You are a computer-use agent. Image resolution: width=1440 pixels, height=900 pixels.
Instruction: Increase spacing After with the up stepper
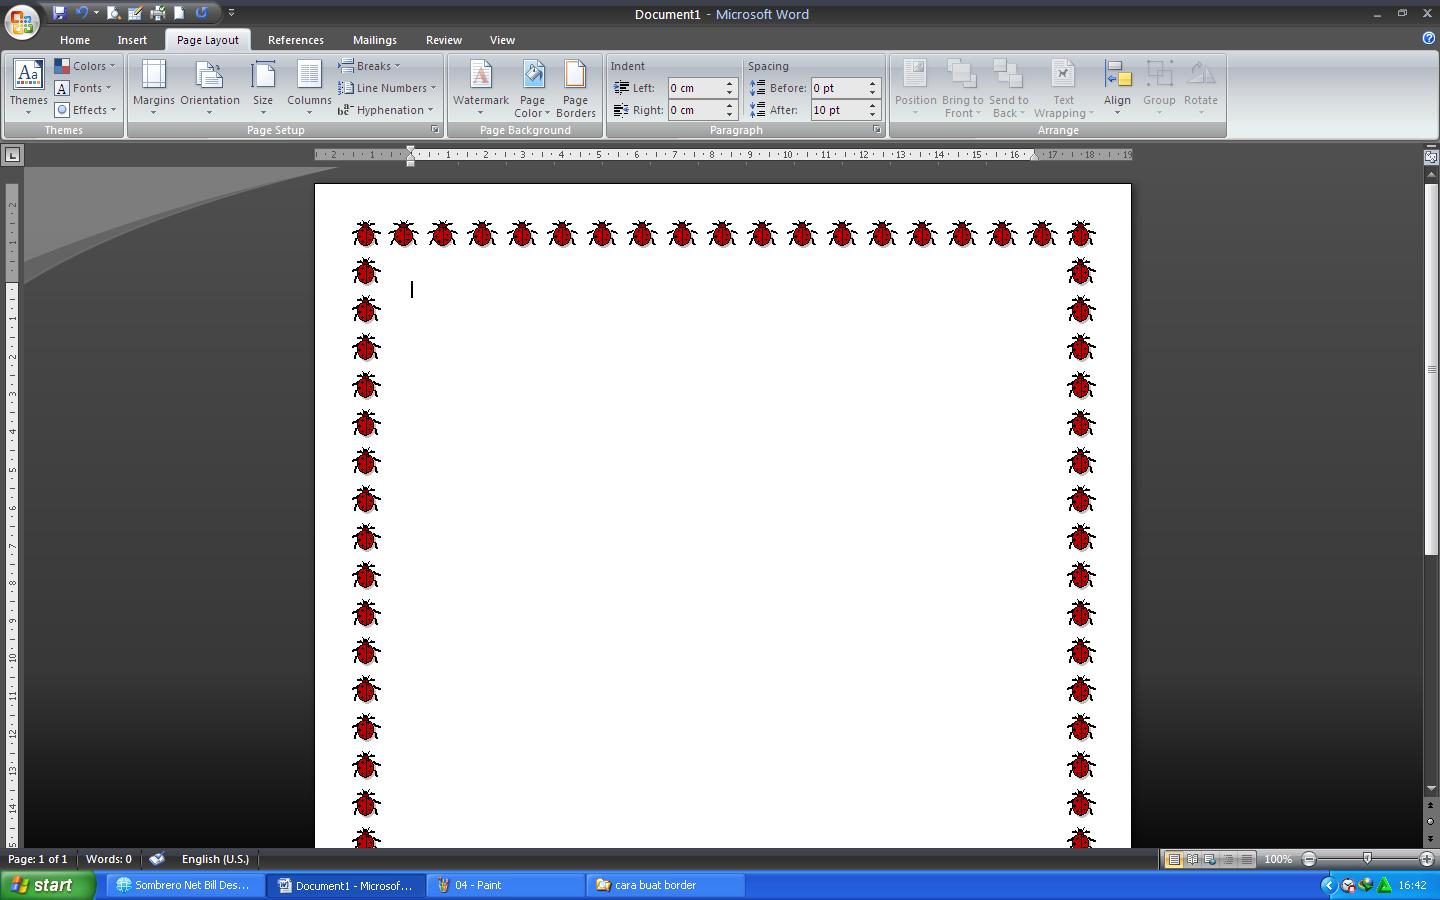pyautogui.click(x=871, y=105)
